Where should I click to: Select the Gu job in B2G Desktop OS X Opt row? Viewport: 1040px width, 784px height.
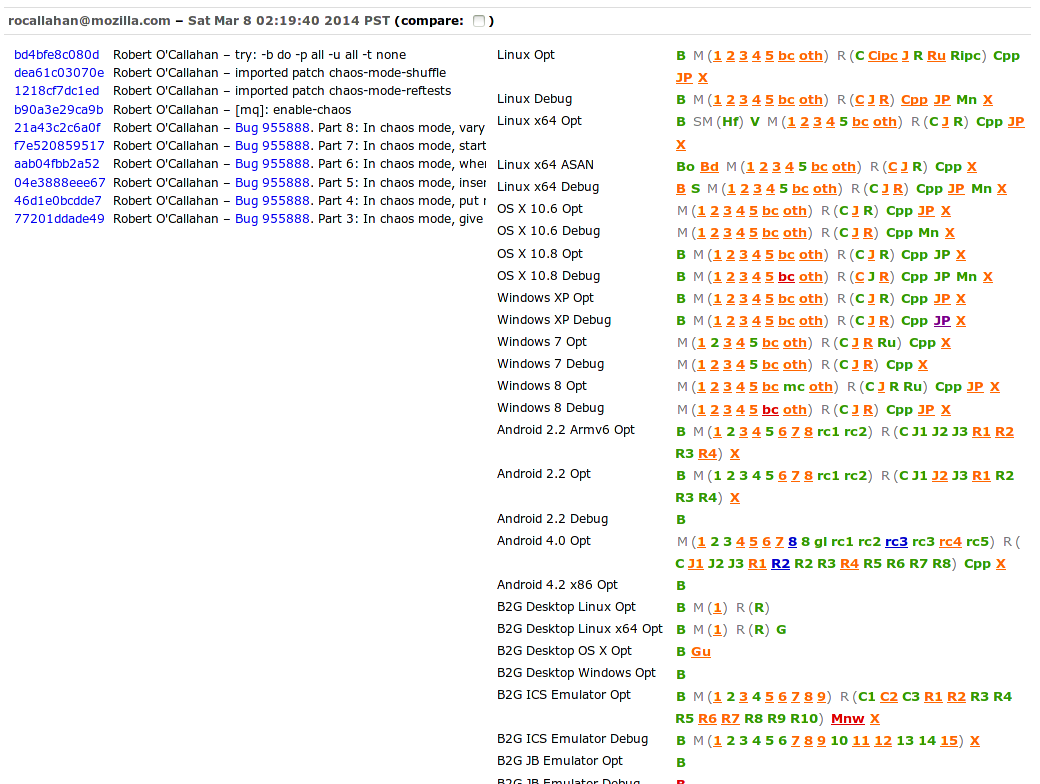point(701,651)
